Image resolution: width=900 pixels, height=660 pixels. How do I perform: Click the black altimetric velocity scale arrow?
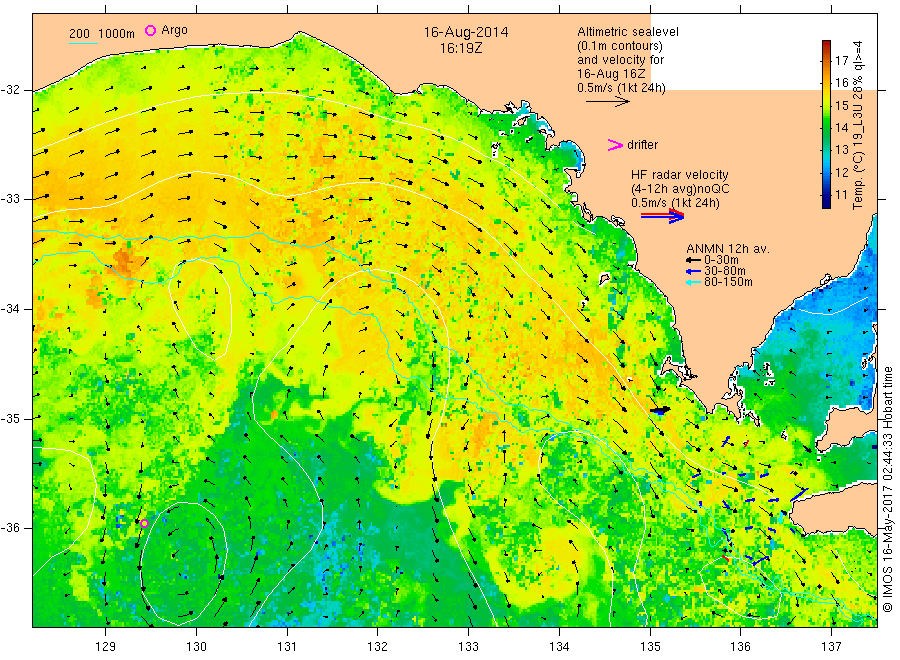point(607,102)
